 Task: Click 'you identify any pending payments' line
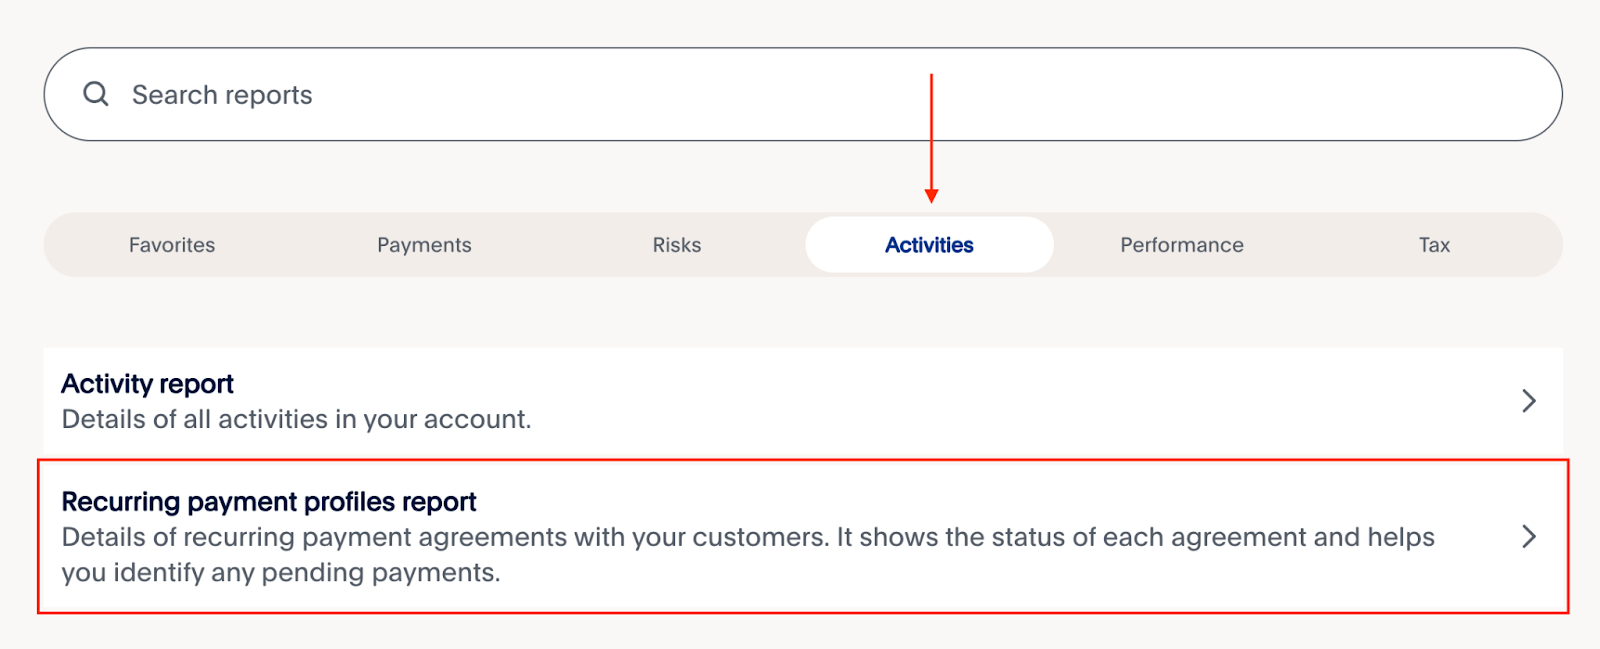click(x=281, y=573)
